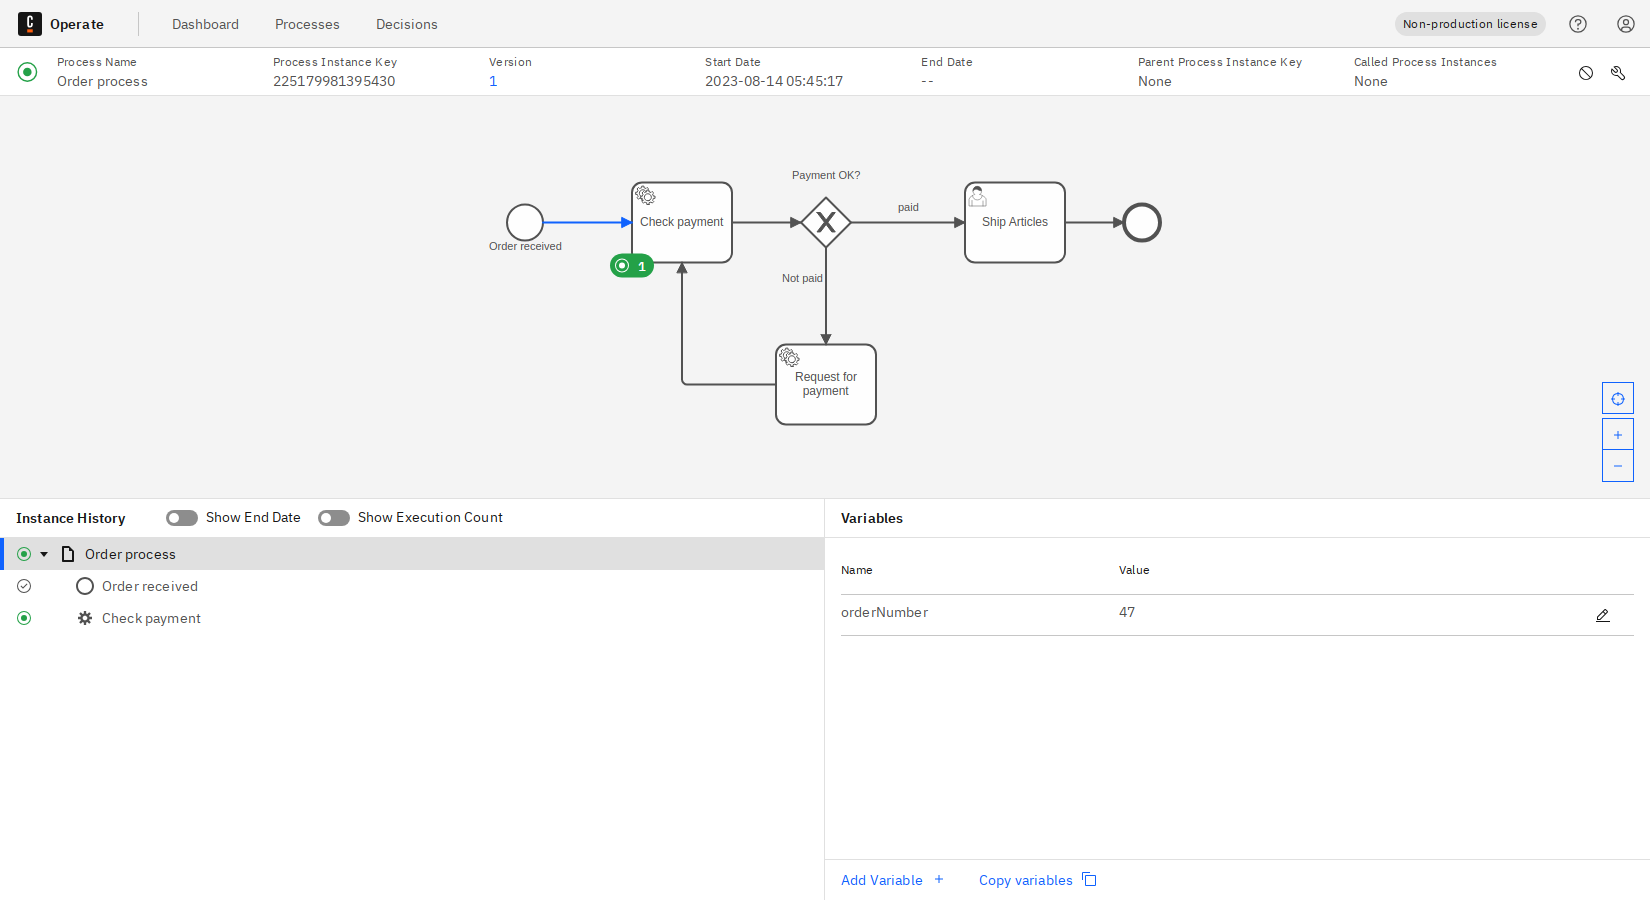Cancel the process instance via the no-entry icon
1650x900 pixels.
(x=1586, y=72)
